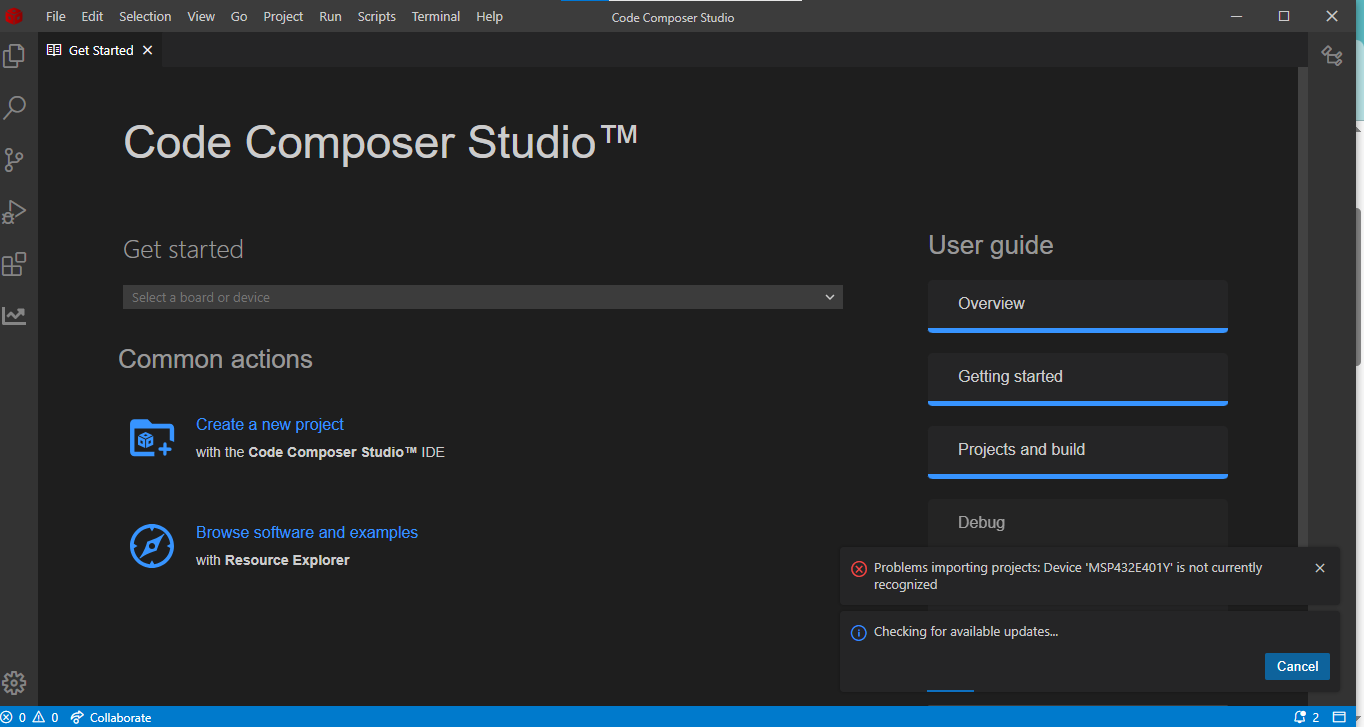The width and height of the screenshot is (1364, 727).
Task: Click the errors count in status bar
Action: coord(14,717)
